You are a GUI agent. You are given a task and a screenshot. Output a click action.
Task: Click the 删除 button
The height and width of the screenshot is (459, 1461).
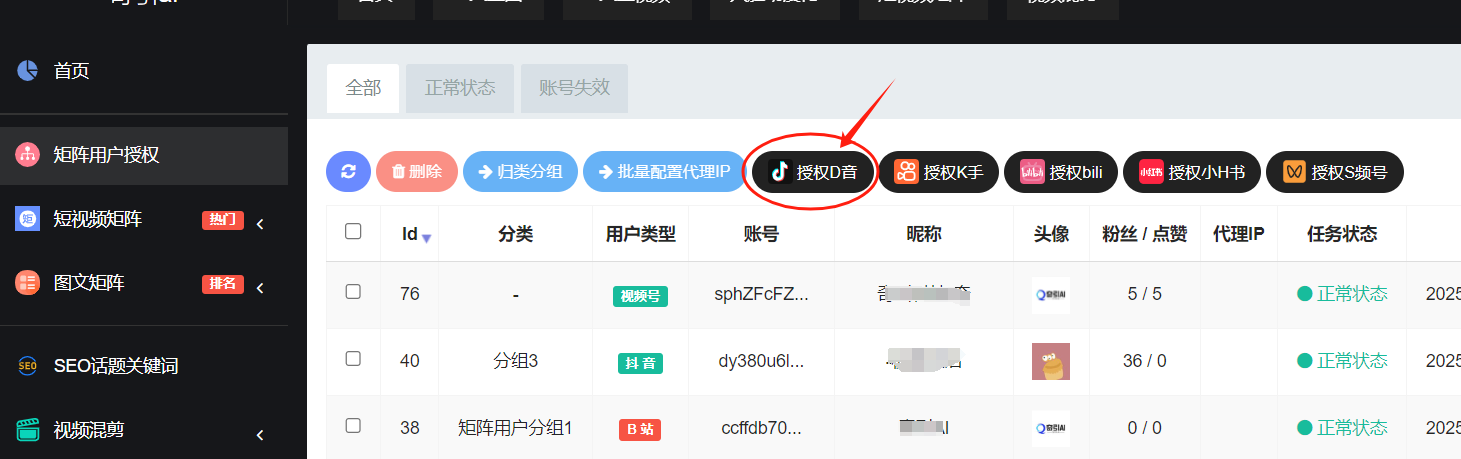click(417, 172)
